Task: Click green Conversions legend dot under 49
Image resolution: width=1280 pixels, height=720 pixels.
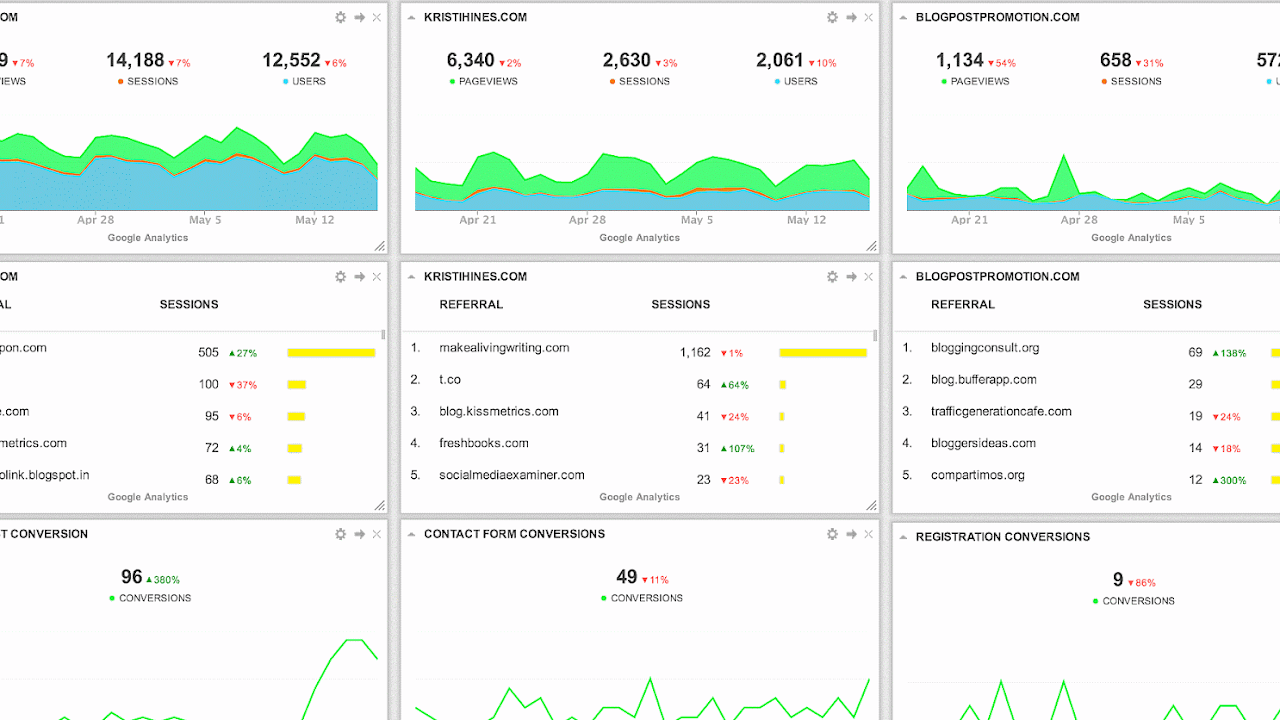Action: [x=604, y=598]
